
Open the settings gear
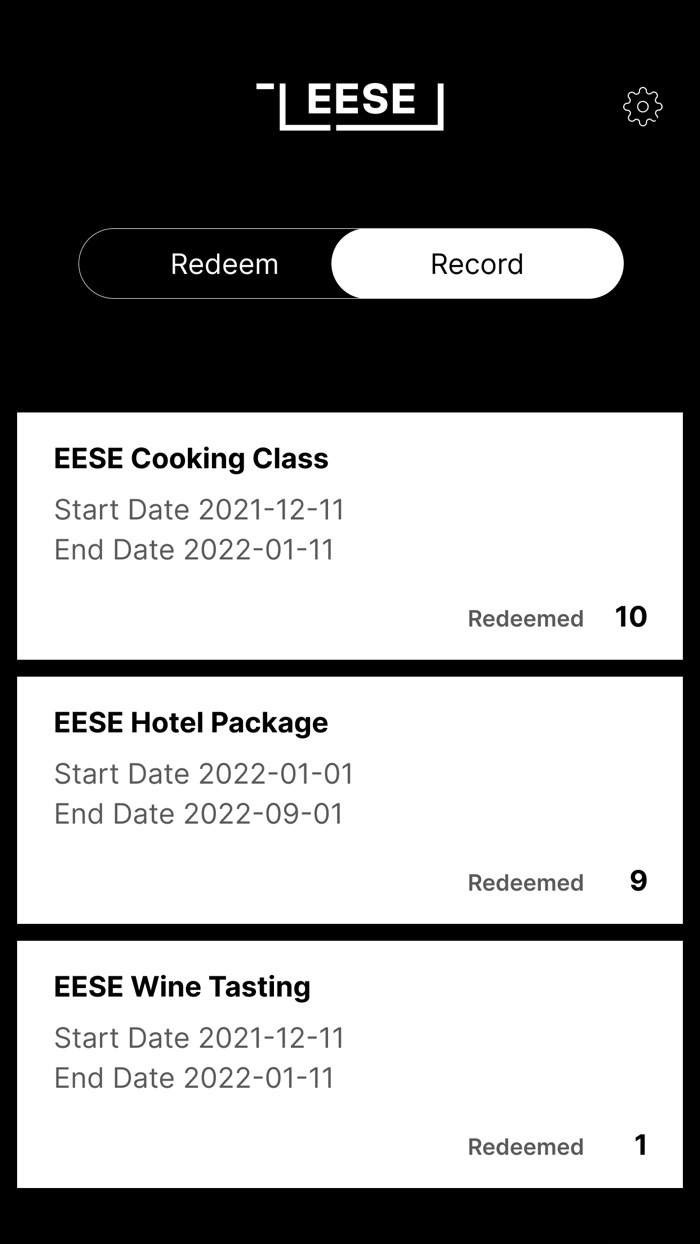click(x=643, y=106)
